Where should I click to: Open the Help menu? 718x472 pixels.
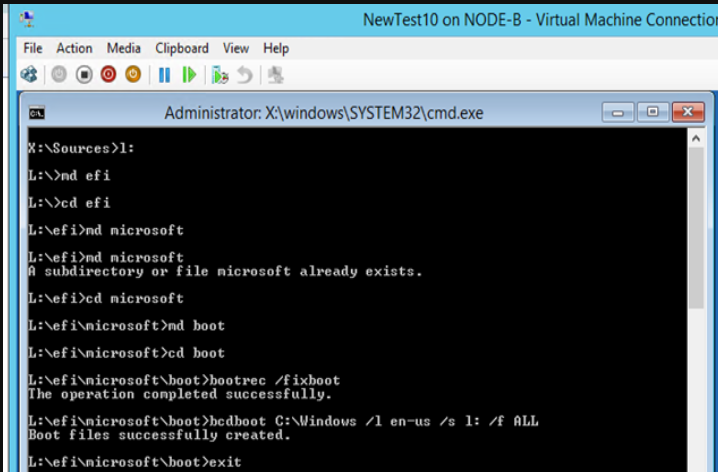(x=276, y=48)
